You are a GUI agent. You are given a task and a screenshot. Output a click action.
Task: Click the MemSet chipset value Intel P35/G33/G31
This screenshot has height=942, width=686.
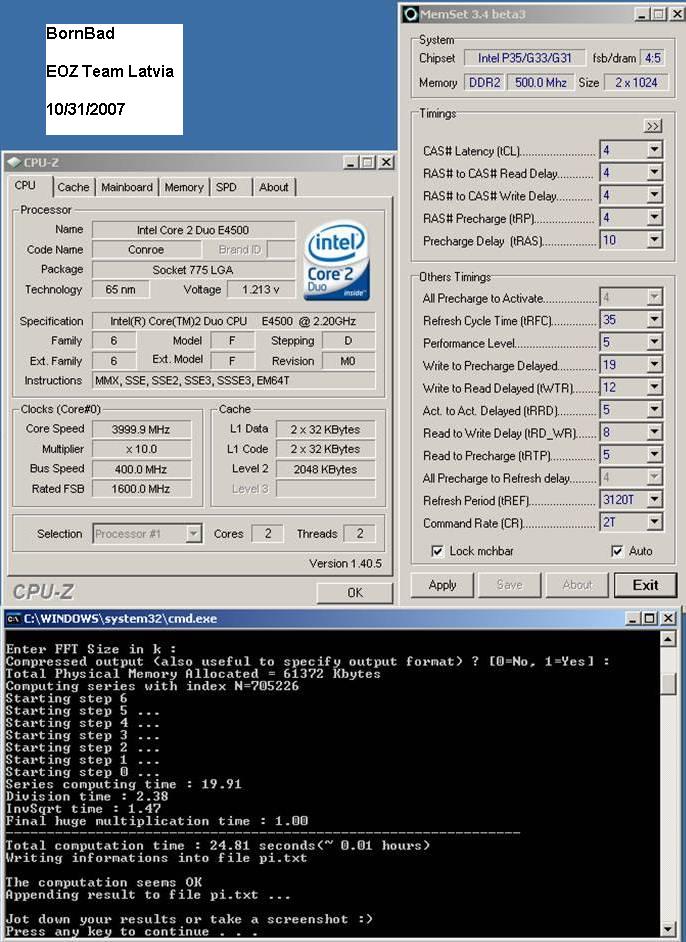point(524,58)
